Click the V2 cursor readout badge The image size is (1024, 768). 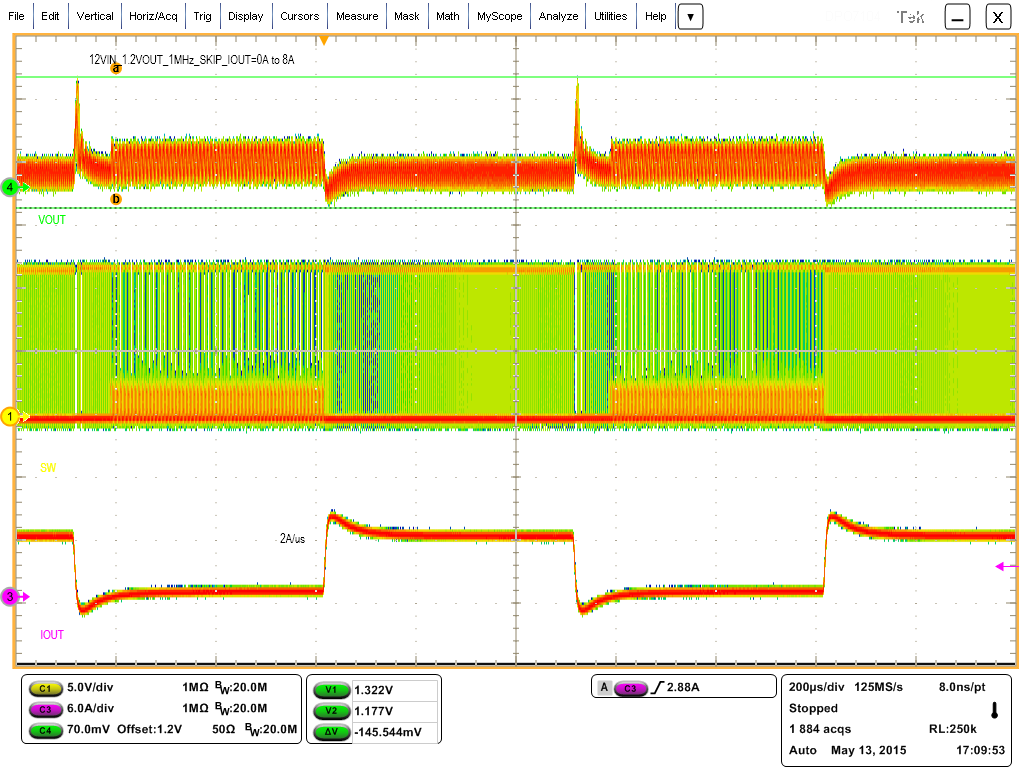331,711
